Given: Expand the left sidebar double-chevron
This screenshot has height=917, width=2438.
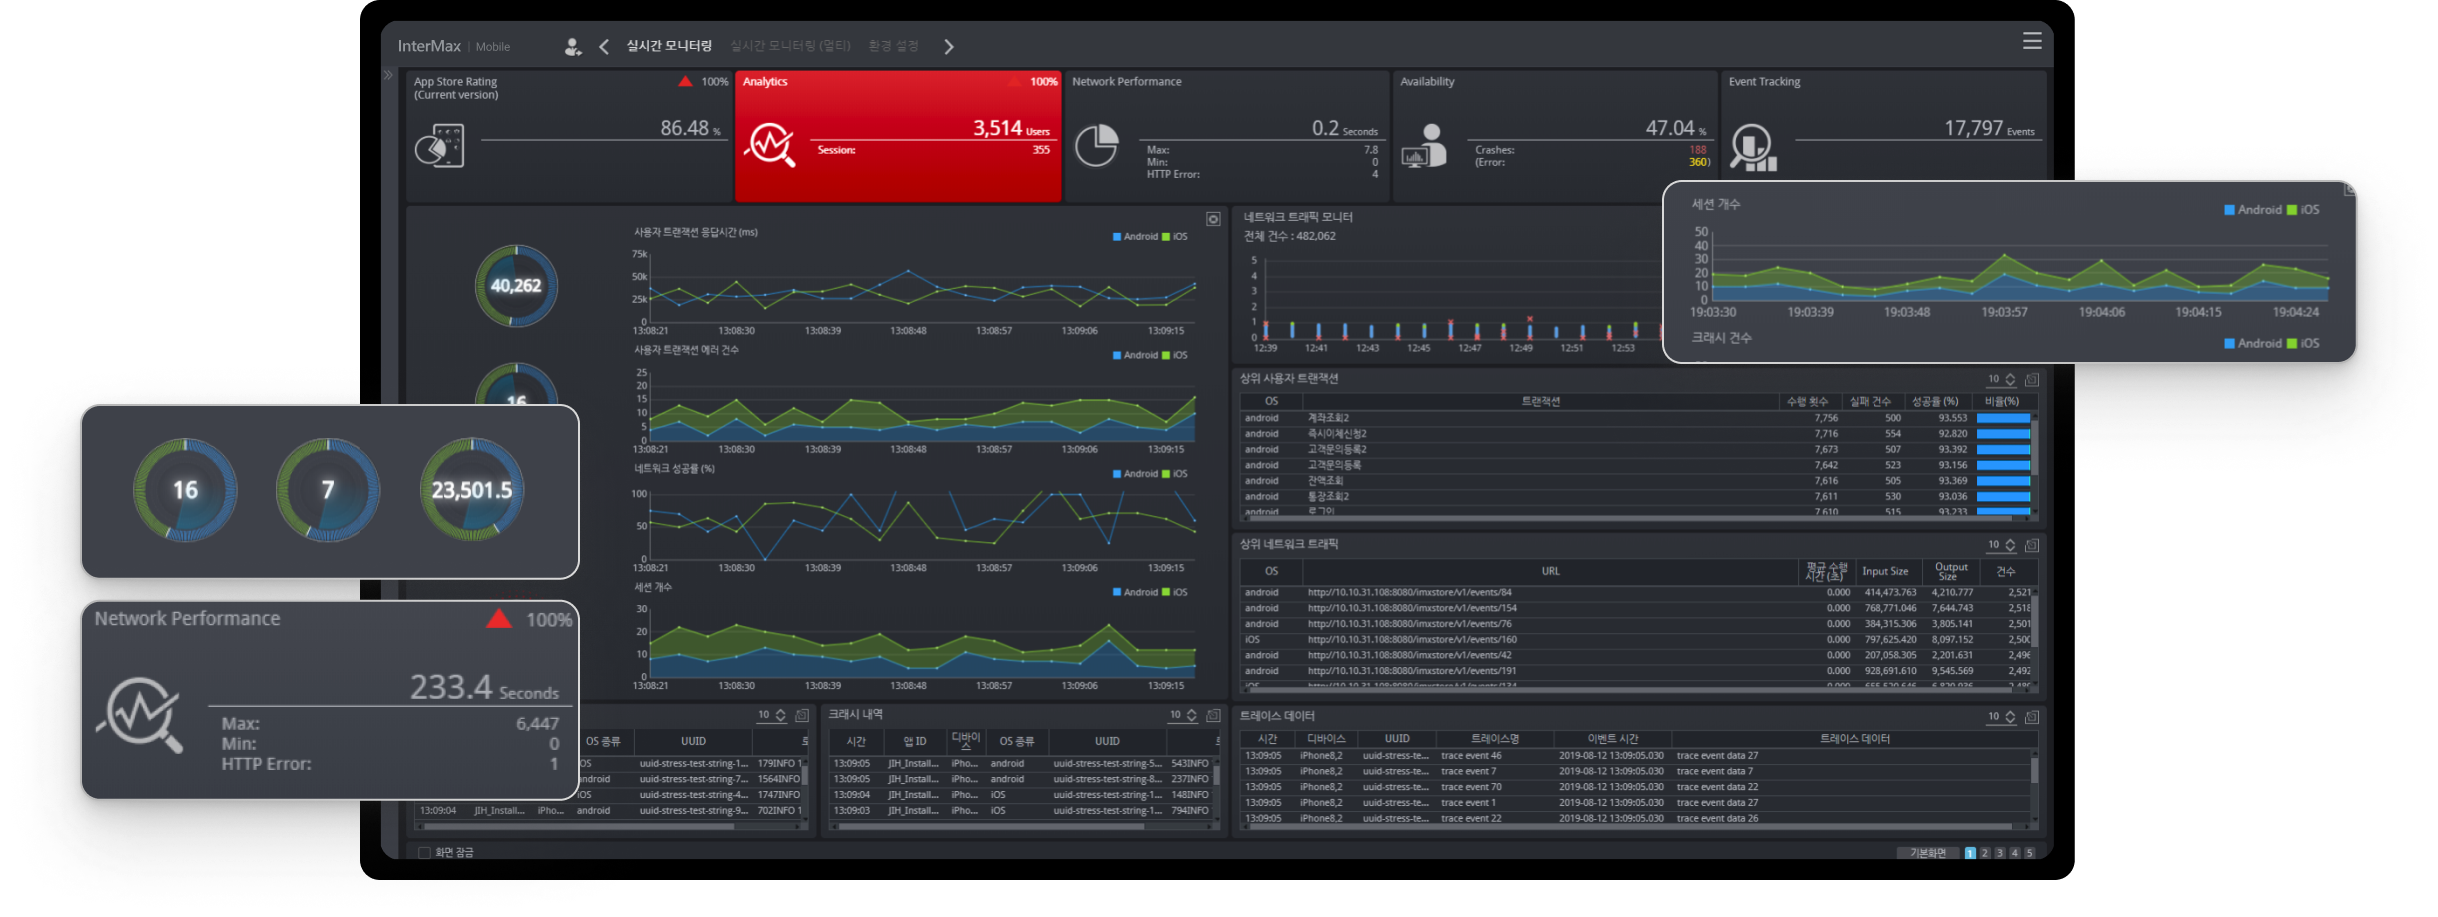Looking at the screenshot, I should coord(389,75).
